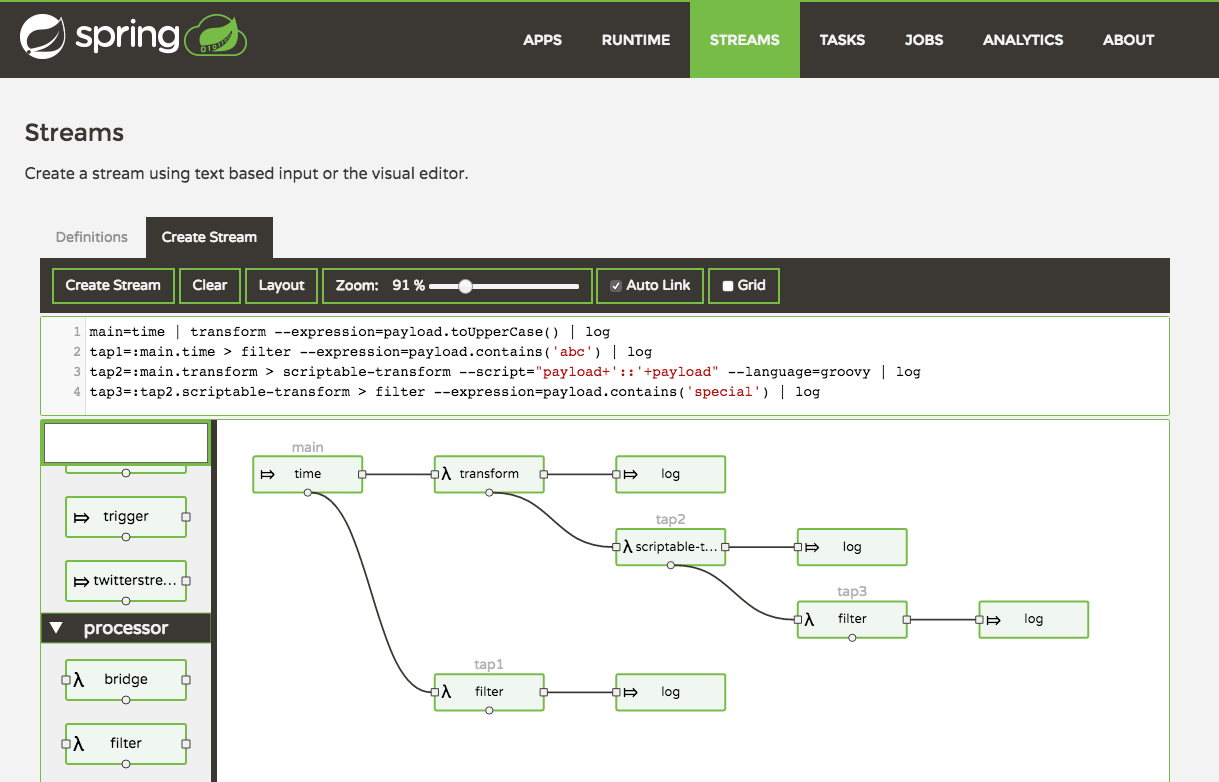Select the scriptable-transform node
This screenshot has height=782, width=1219.
coord(671,547)
